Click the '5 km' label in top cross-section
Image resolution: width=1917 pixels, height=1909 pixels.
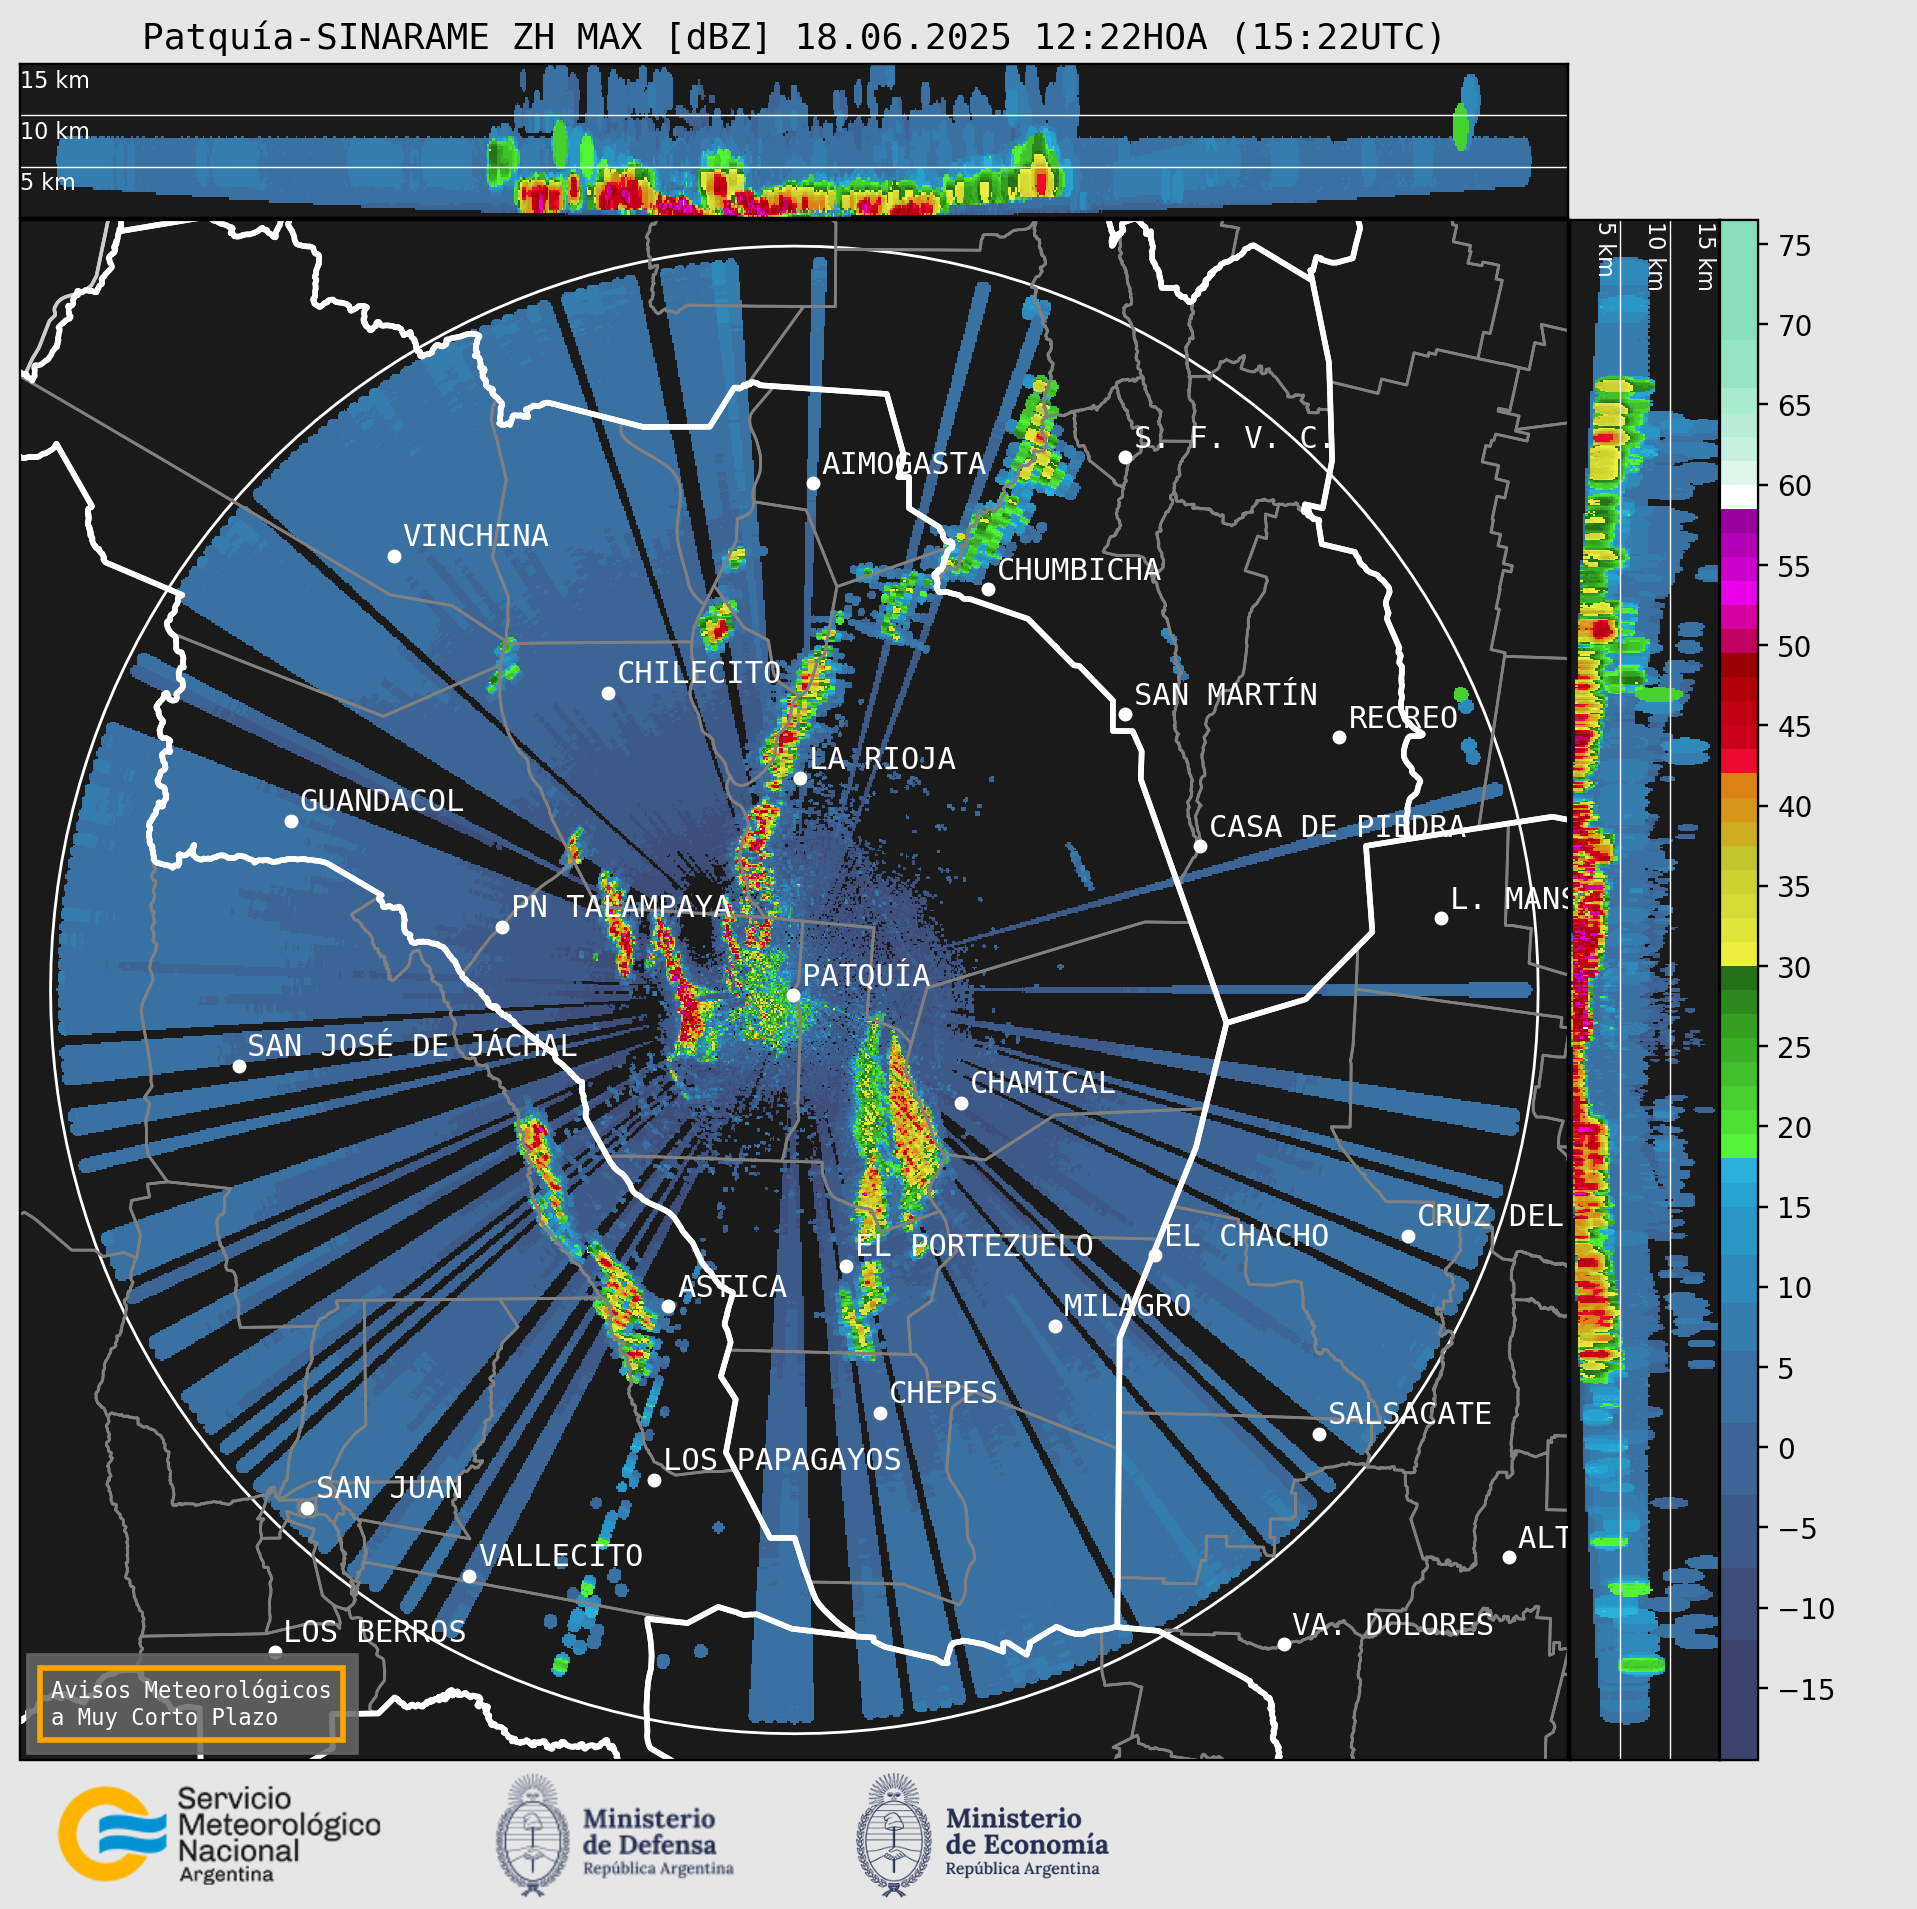(x=48, y=182)
